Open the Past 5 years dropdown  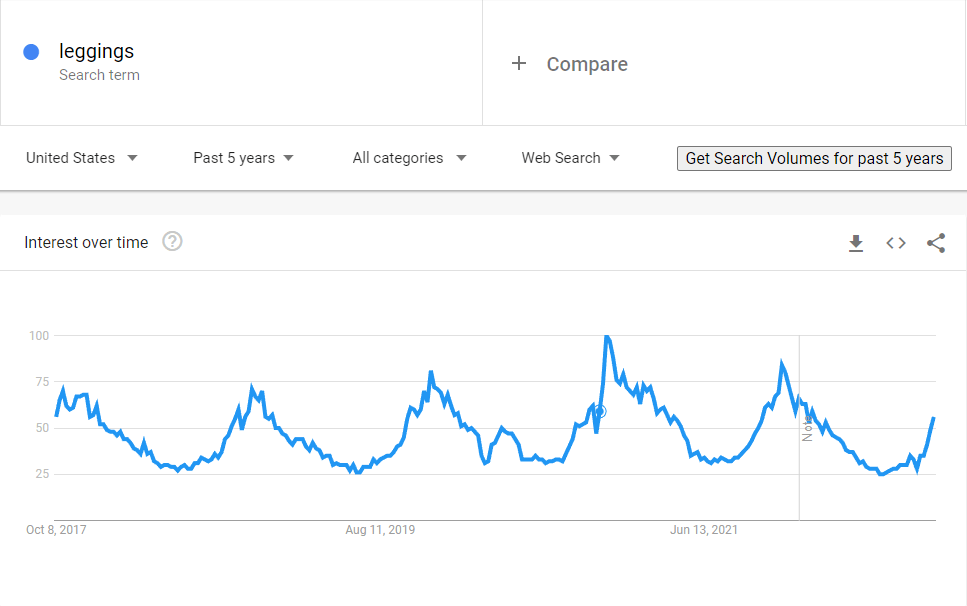click(243, 158)
